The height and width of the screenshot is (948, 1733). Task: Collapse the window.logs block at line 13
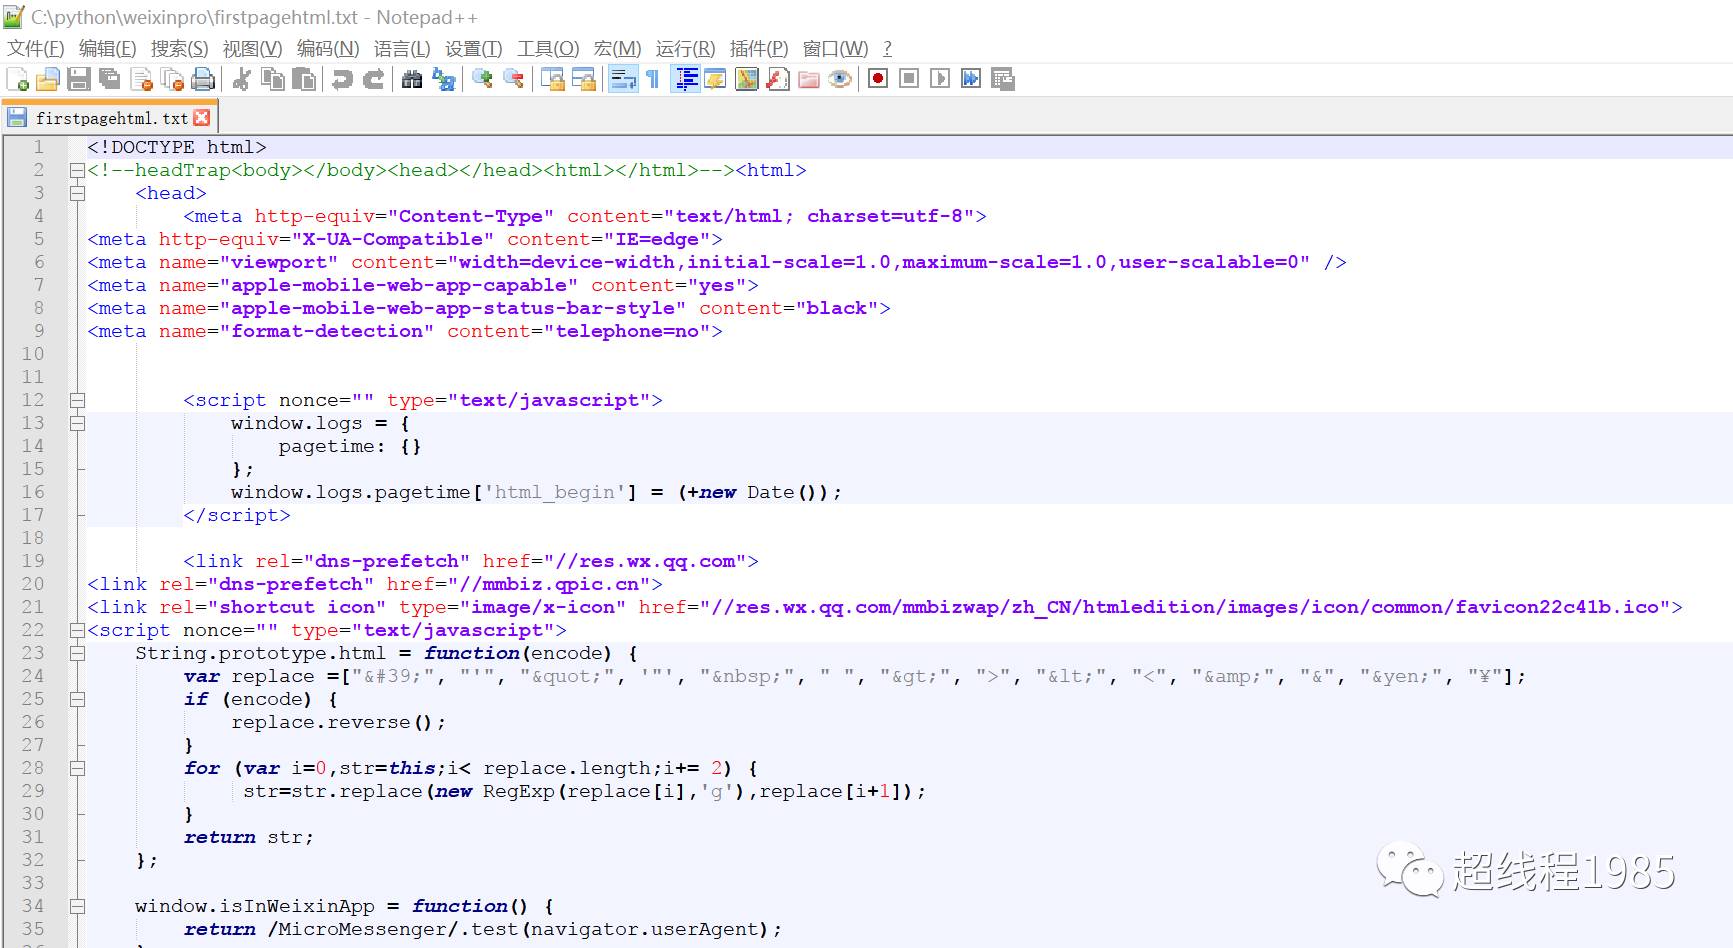[77, 423]
